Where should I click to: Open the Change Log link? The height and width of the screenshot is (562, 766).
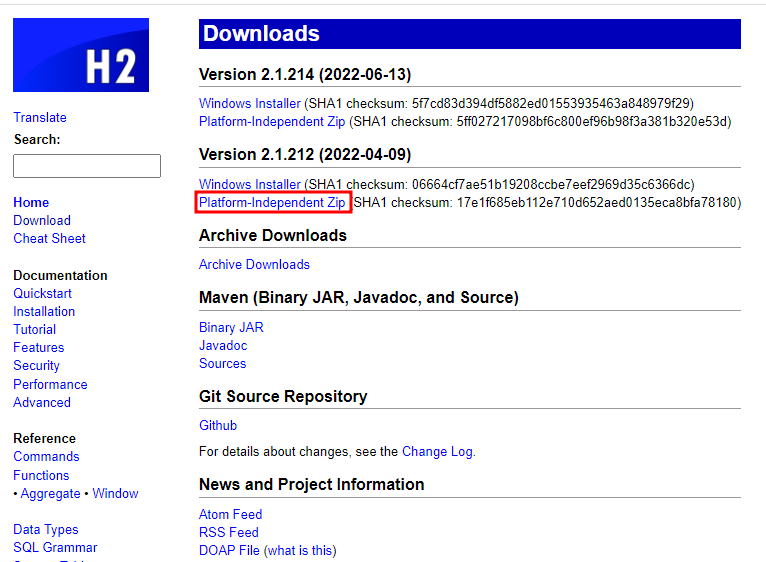437,452
